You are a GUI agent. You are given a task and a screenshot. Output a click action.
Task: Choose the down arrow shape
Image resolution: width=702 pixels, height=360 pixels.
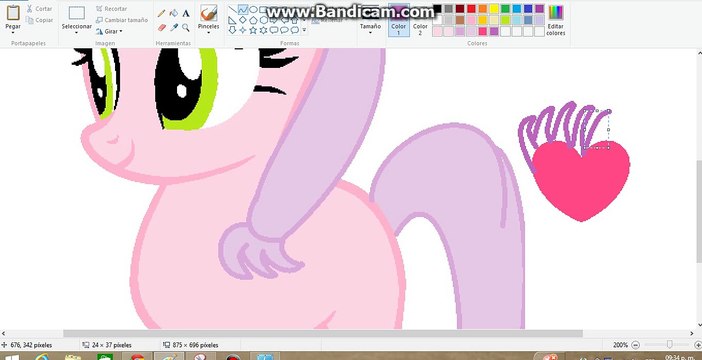[x=232, y=30]
